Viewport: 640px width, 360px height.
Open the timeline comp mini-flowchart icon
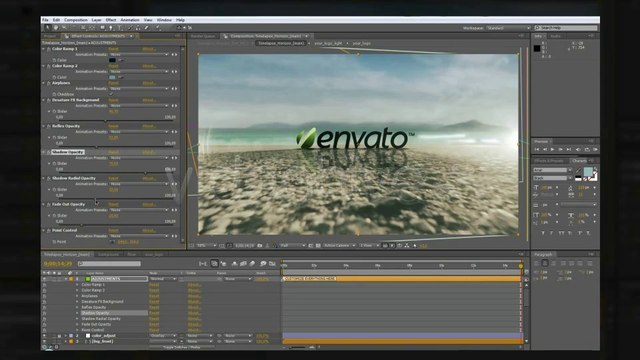coord(203,264)
